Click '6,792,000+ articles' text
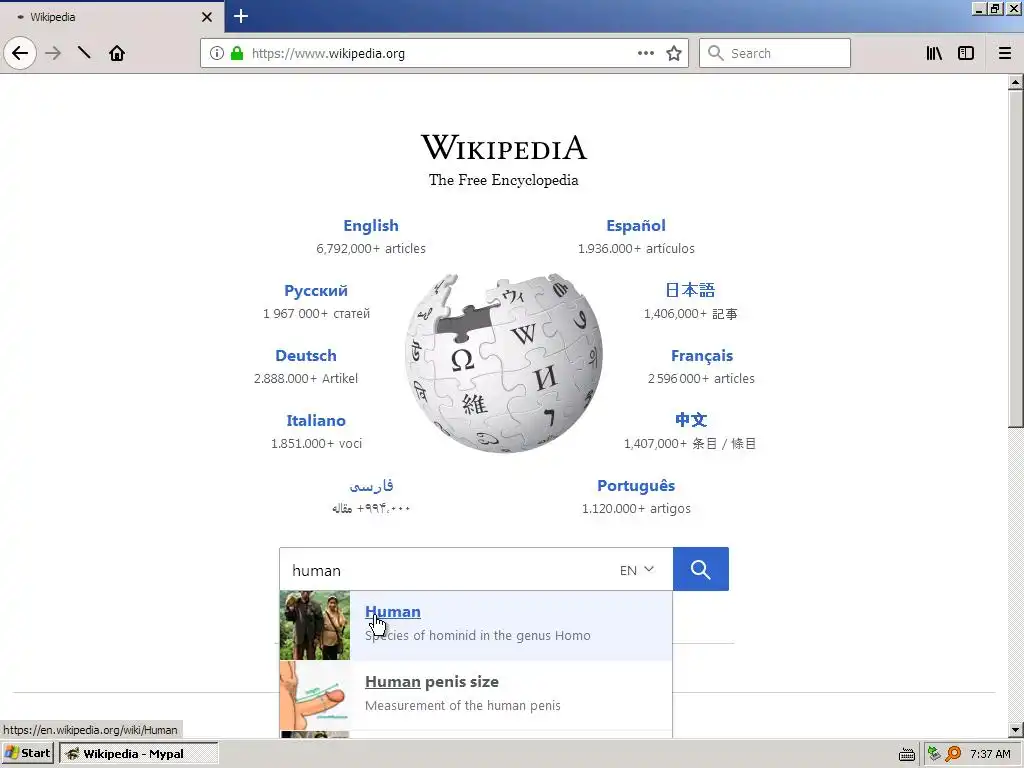This screenshot has height=768, width=1024. click(371, 248)
